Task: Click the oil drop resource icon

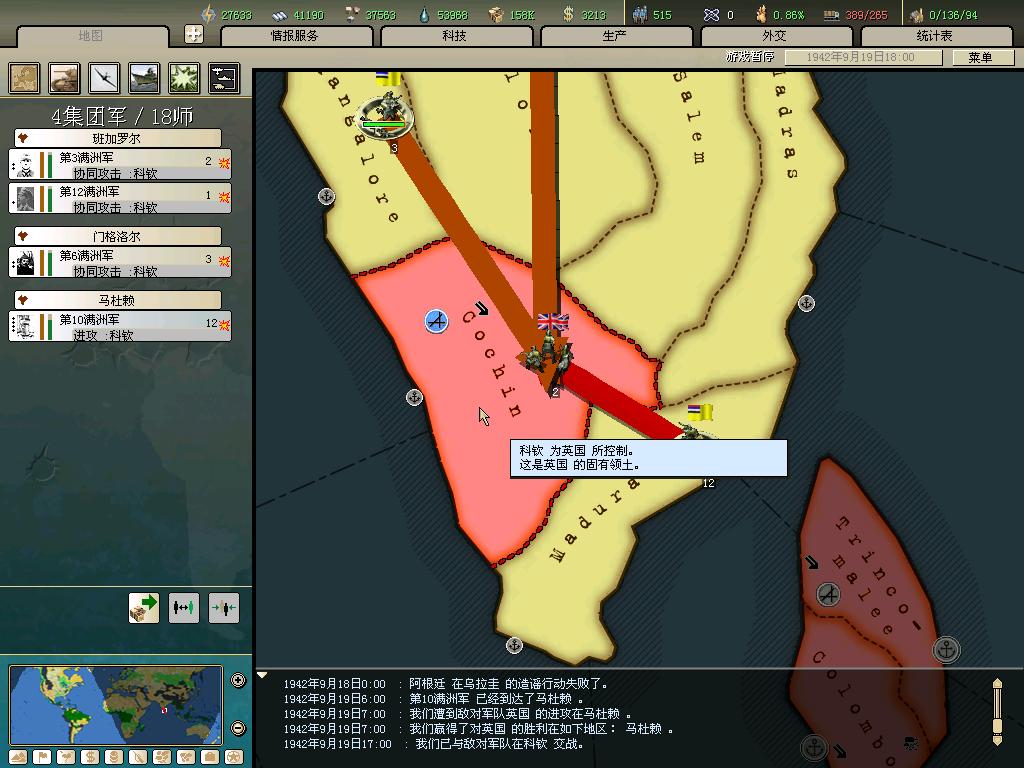Action: [x=425, y=14]
